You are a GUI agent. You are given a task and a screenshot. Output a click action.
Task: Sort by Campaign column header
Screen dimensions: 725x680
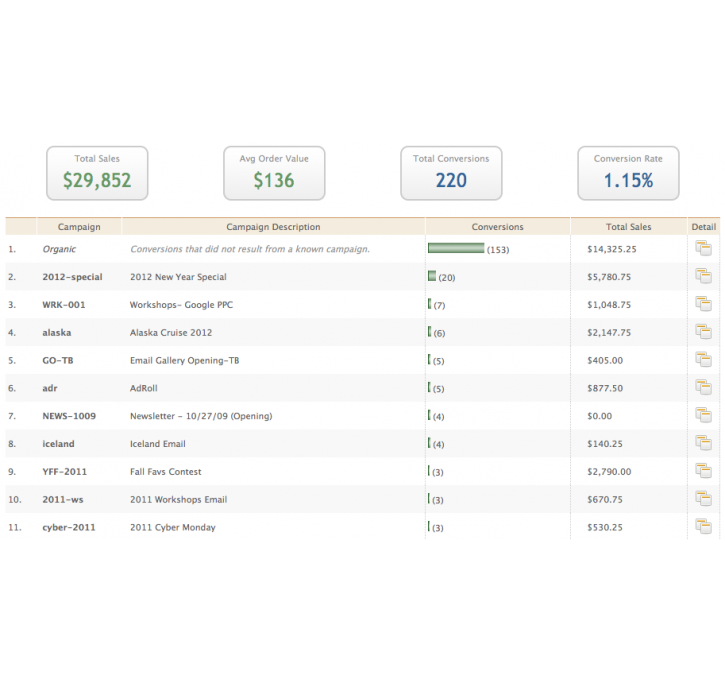(x=79, y=227)
